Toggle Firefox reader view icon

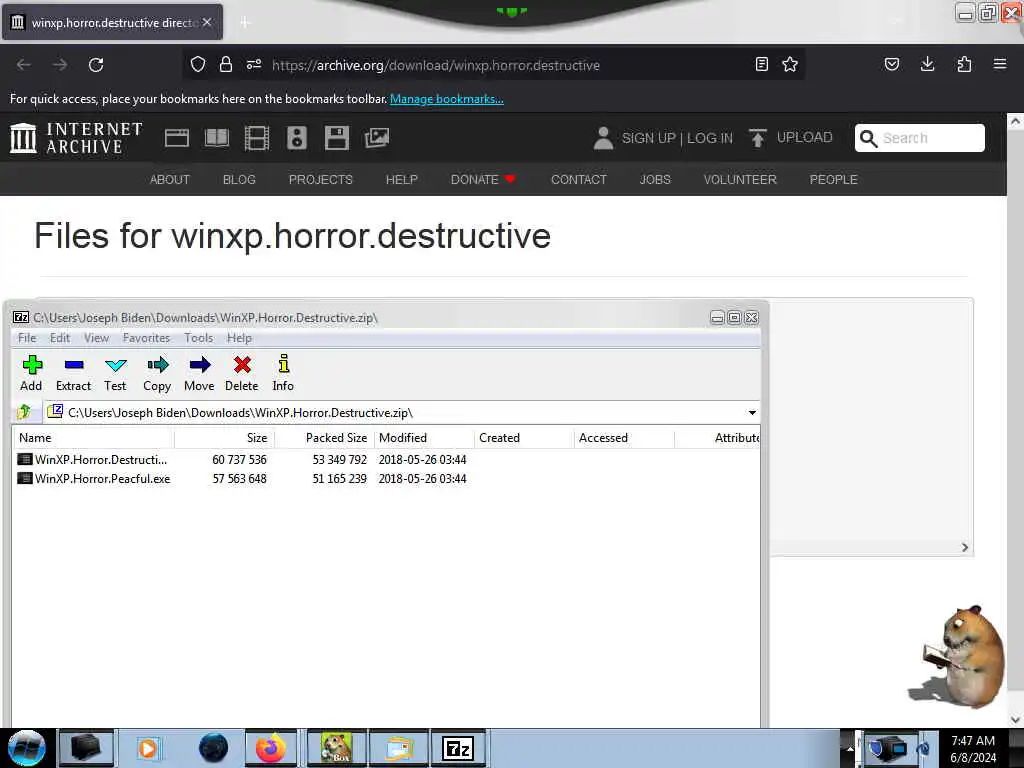[761, 64]
